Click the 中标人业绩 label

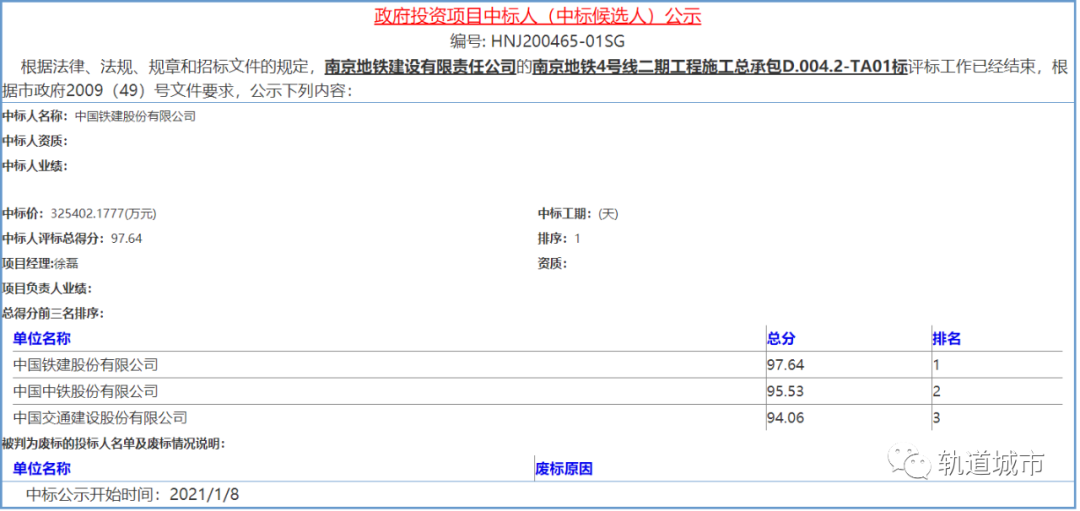(35, 166)
